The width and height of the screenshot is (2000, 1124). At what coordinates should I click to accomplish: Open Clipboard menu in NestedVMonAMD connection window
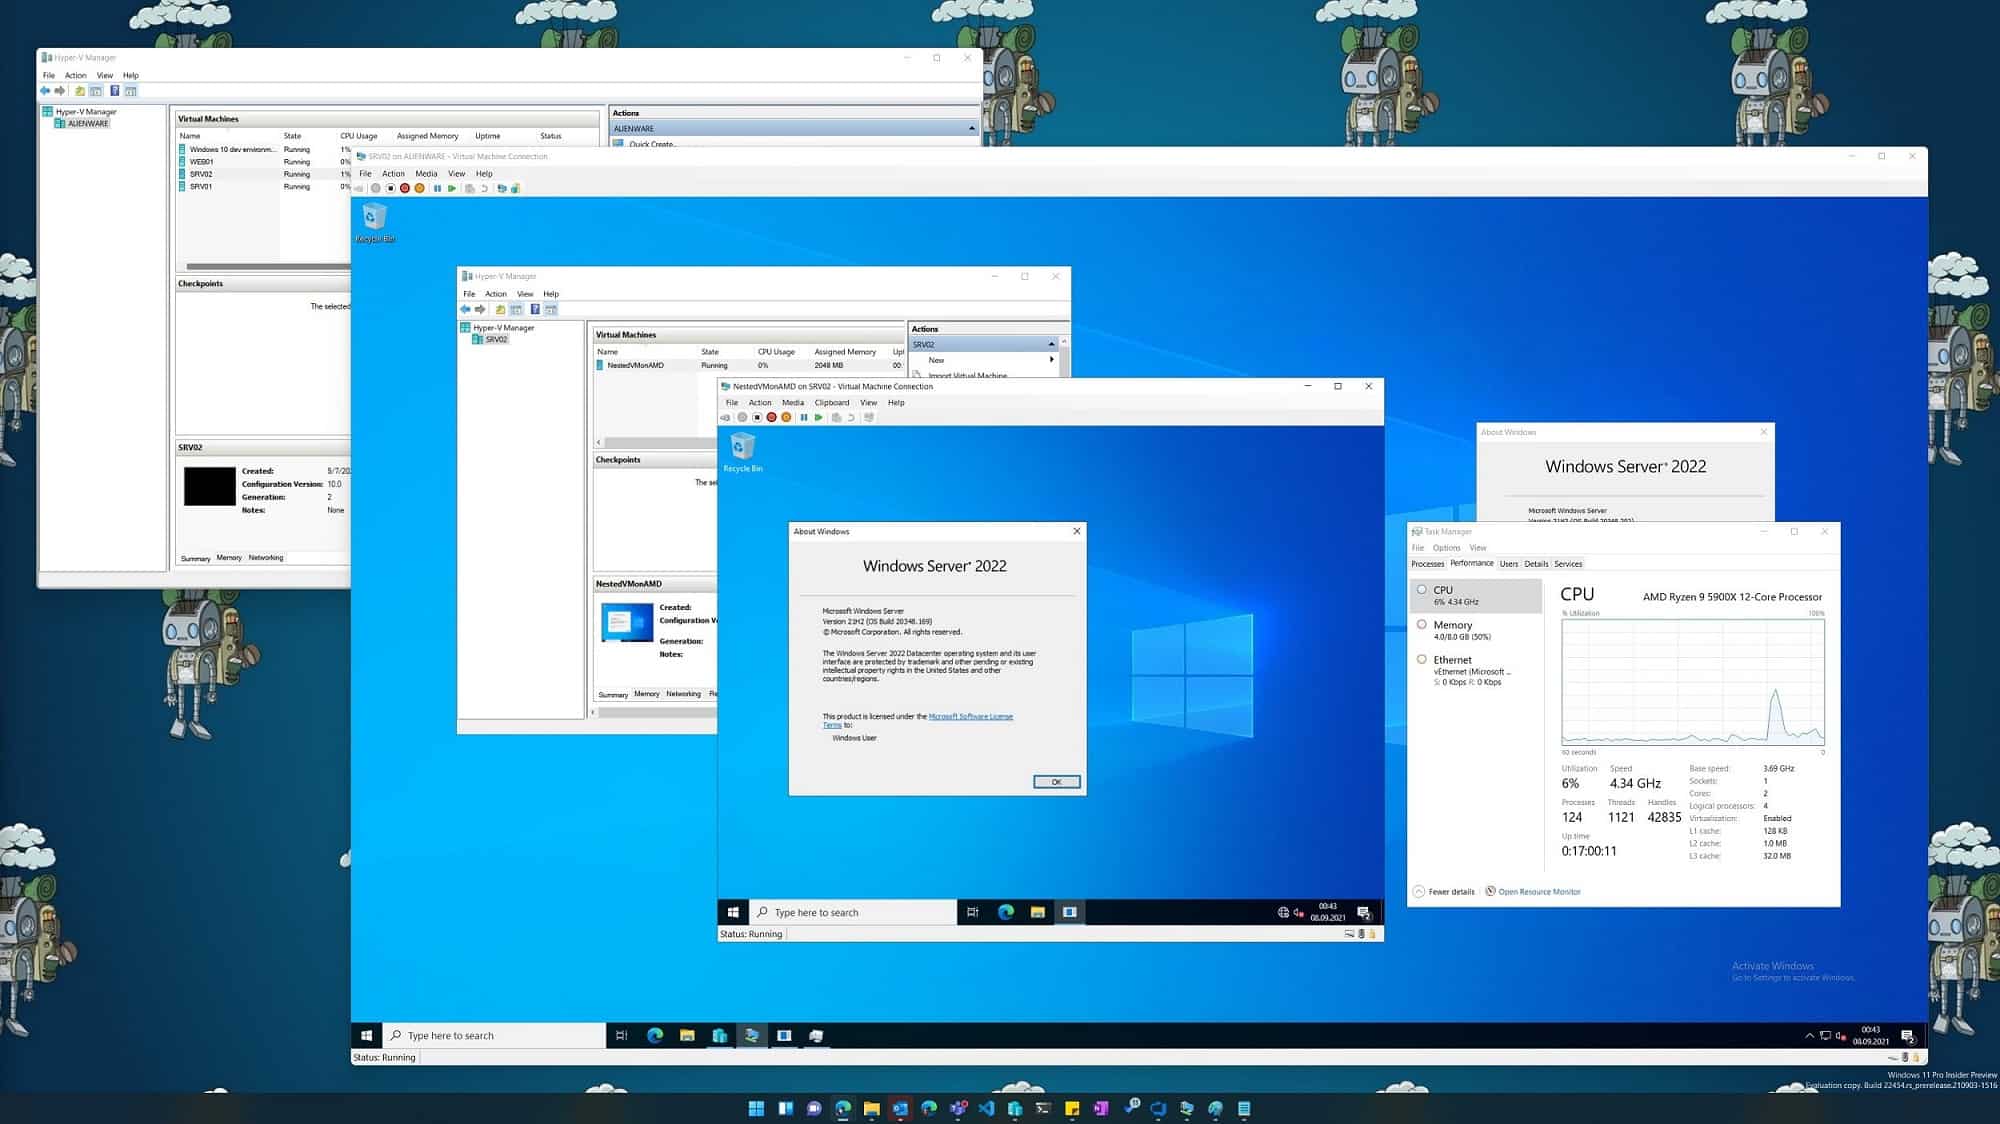coord(831,403)
